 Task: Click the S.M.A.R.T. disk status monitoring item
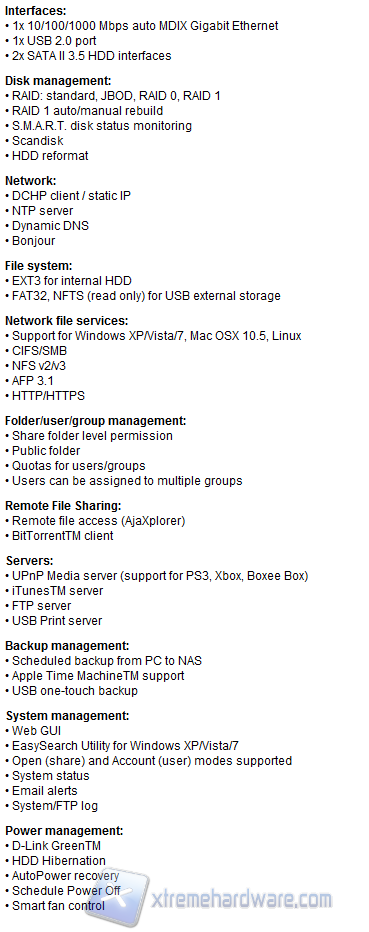(98, 126)
